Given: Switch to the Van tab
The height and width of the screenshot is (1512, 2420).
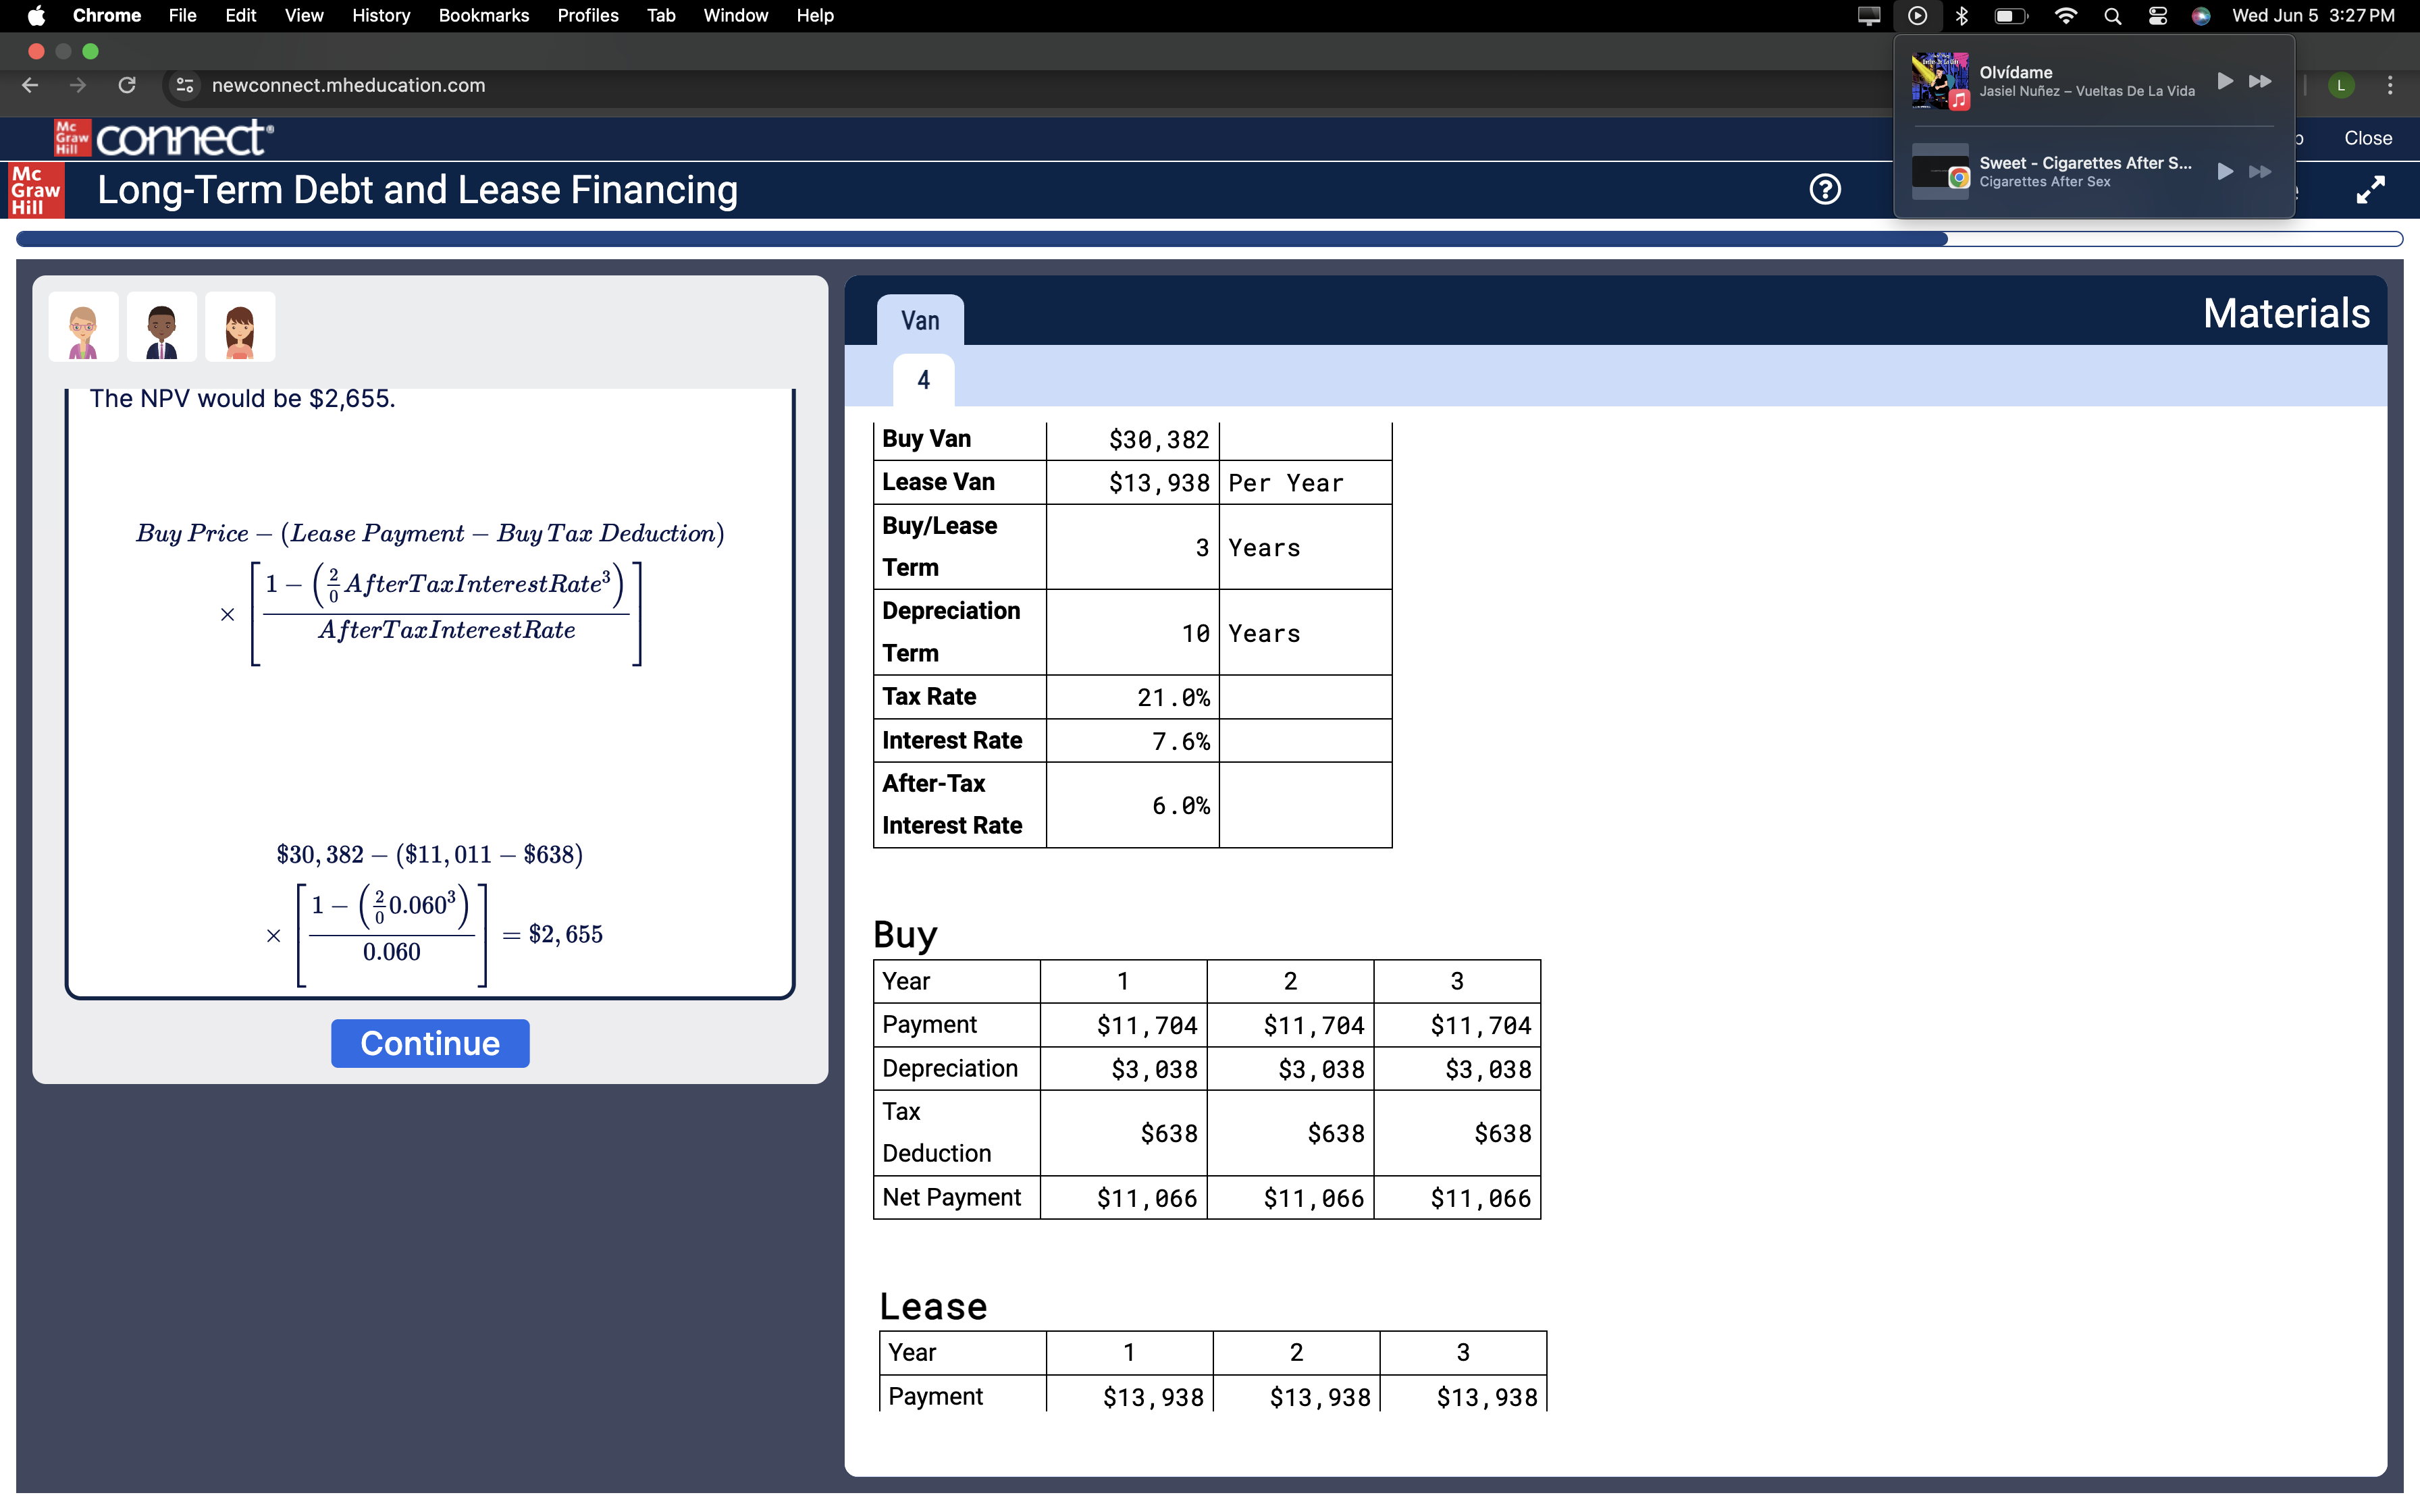Looking at the screenshot, I should coord(919,320).
